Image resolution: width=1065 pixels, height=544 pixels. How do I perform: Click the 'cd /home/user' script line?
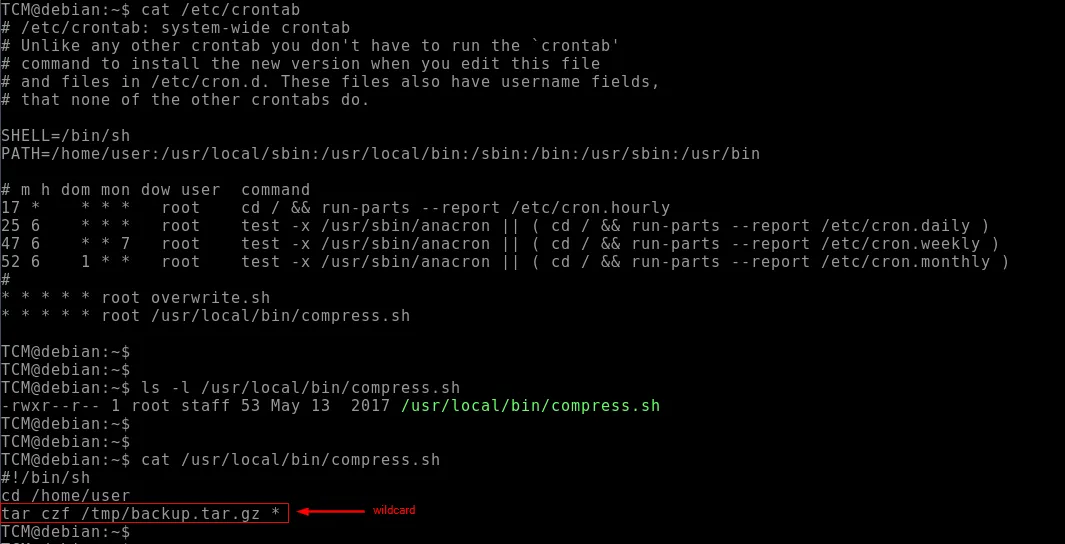coord(65,496)
